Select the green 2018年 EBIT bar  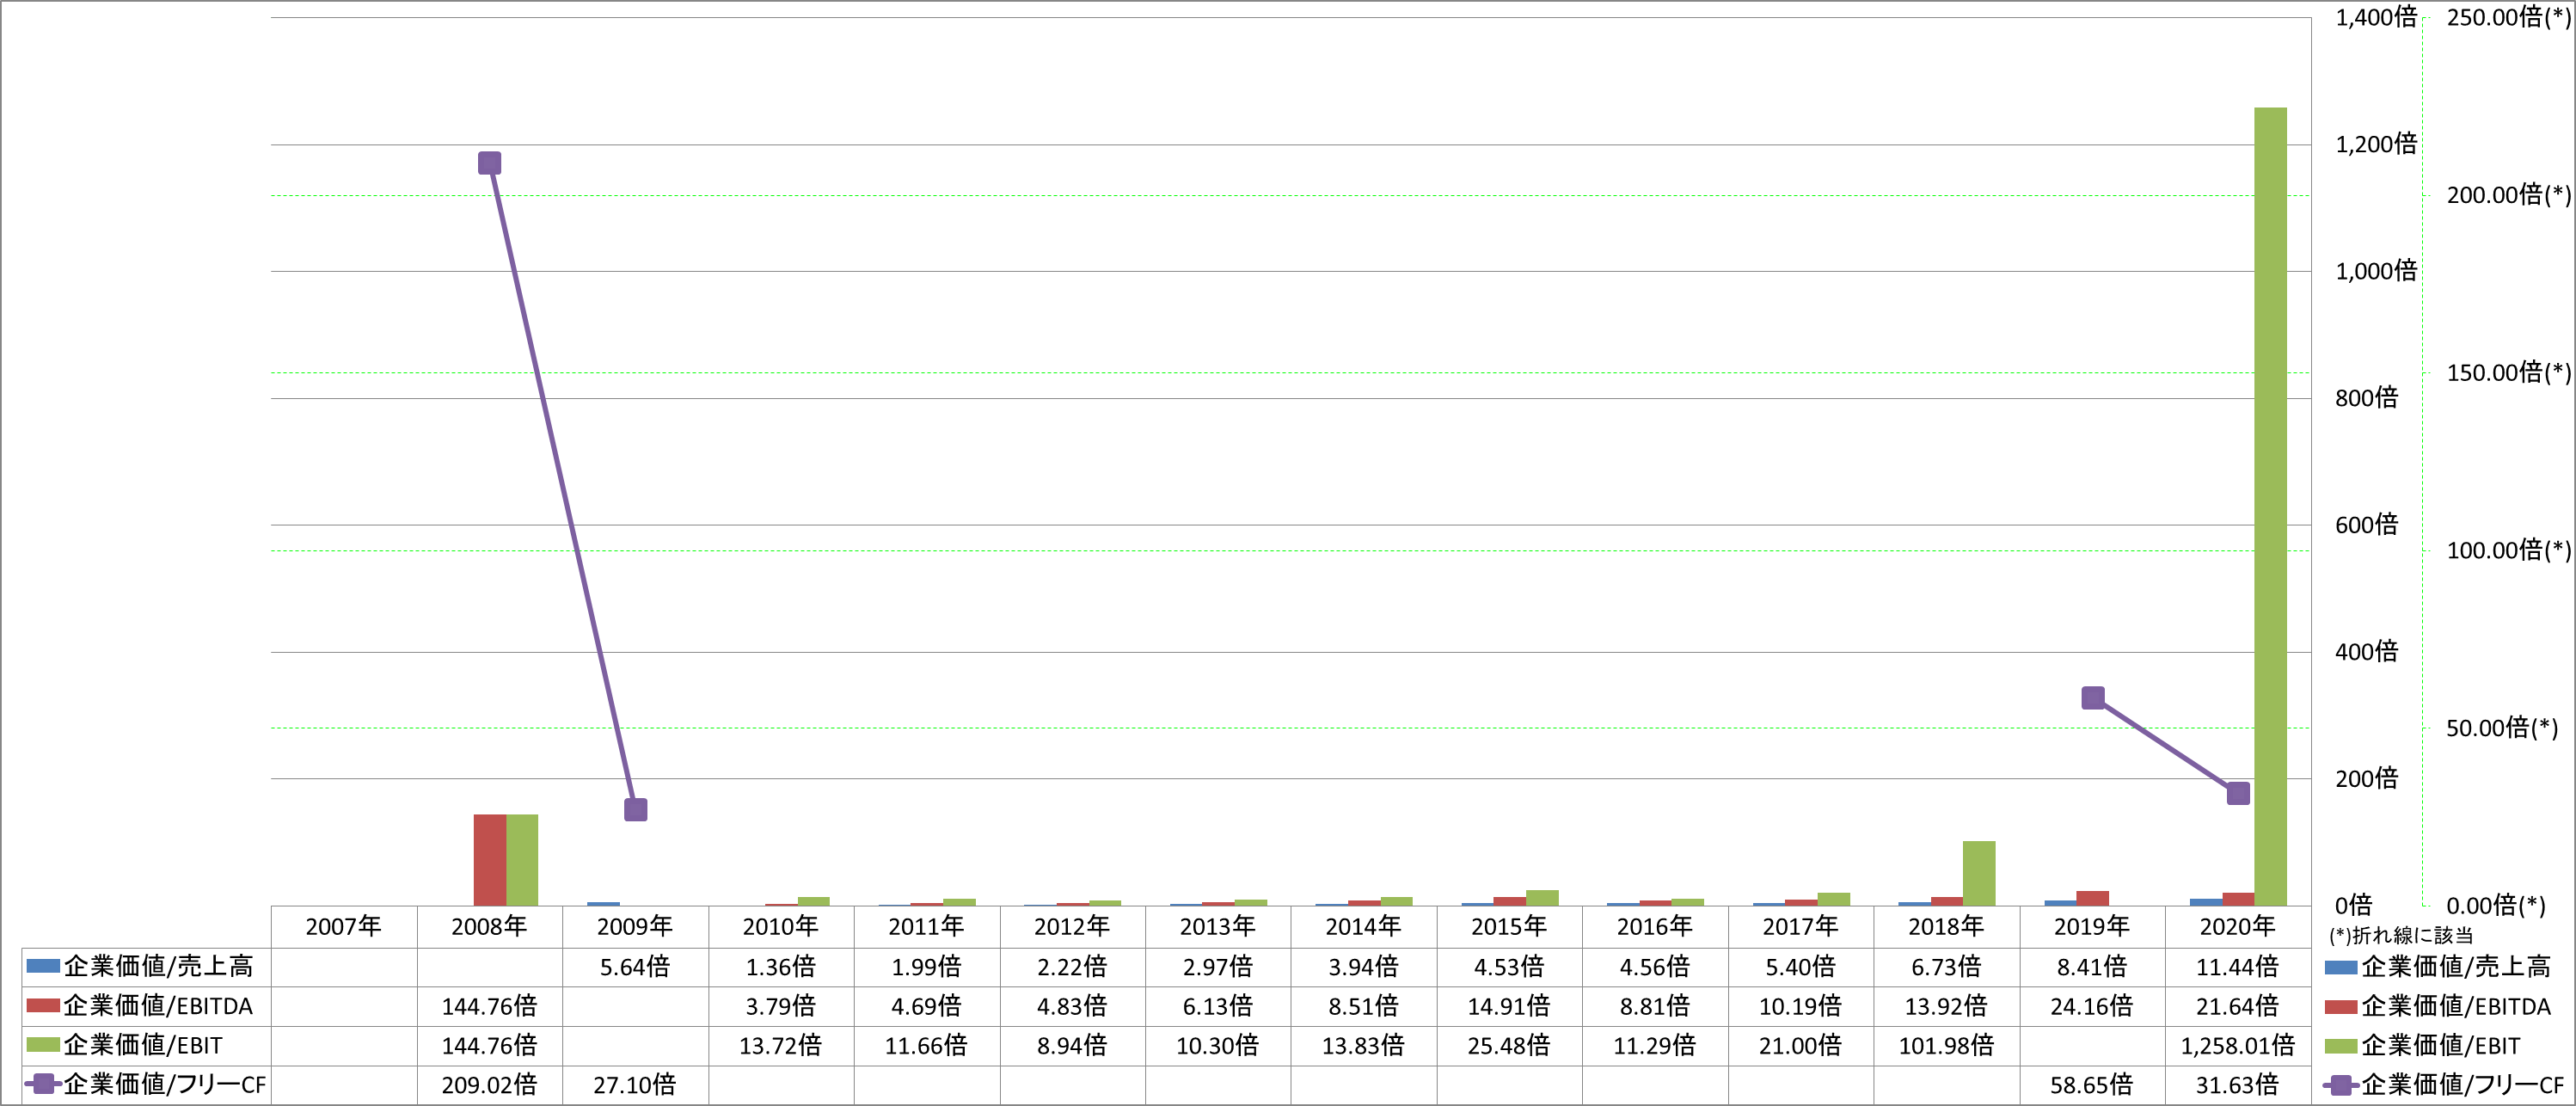[1979, 873]
